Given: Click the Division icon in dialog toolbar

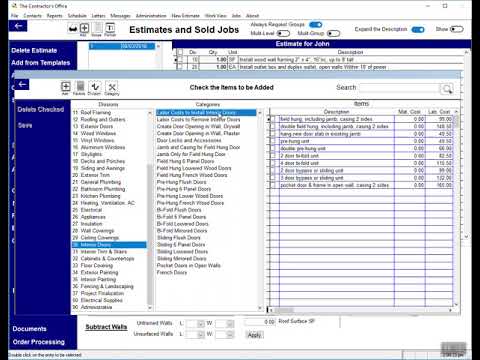Looking at the screenshot, I should [x=95, y=87].
